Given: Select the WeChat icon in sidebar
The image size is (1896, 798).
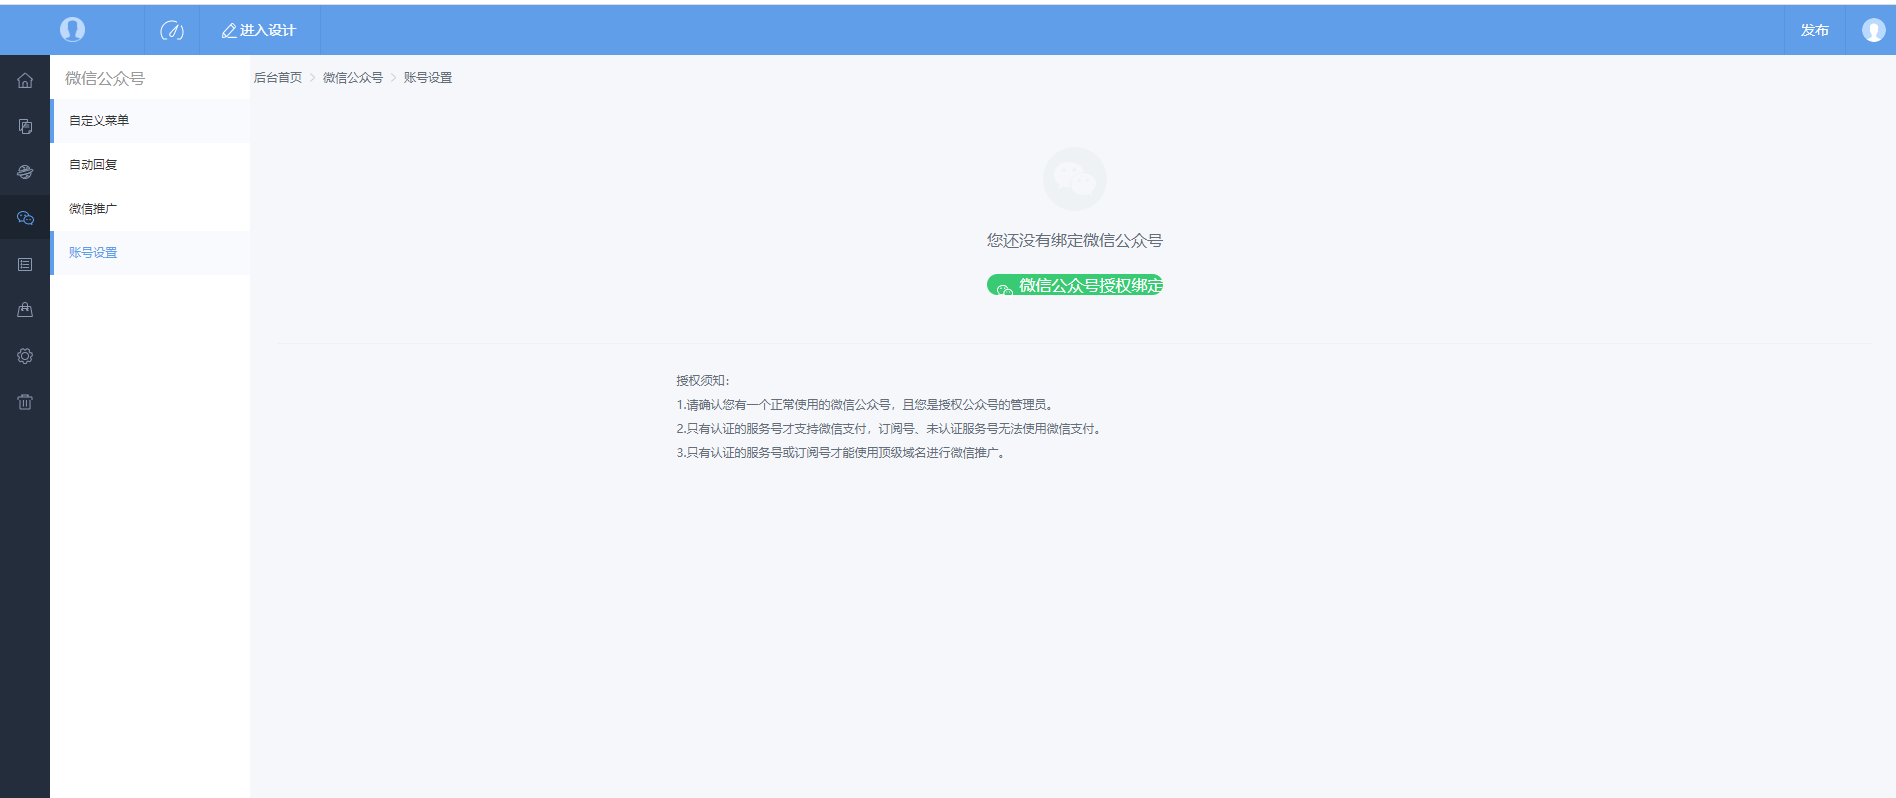Looking at the screenshot, I should tap(25, 218).
